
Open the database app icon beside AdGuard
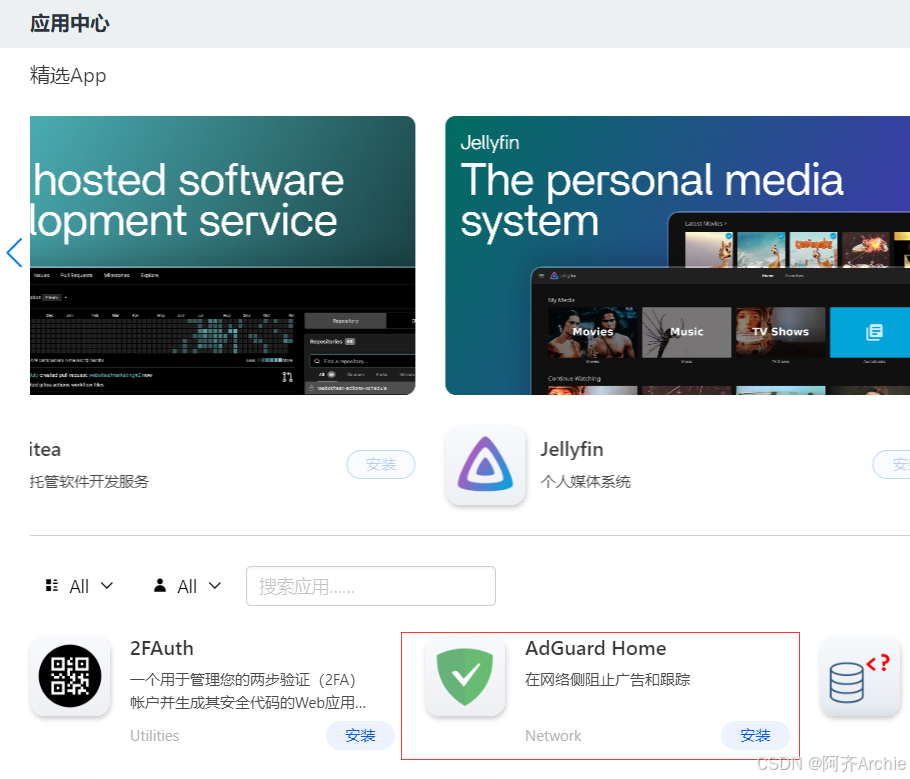859,676
